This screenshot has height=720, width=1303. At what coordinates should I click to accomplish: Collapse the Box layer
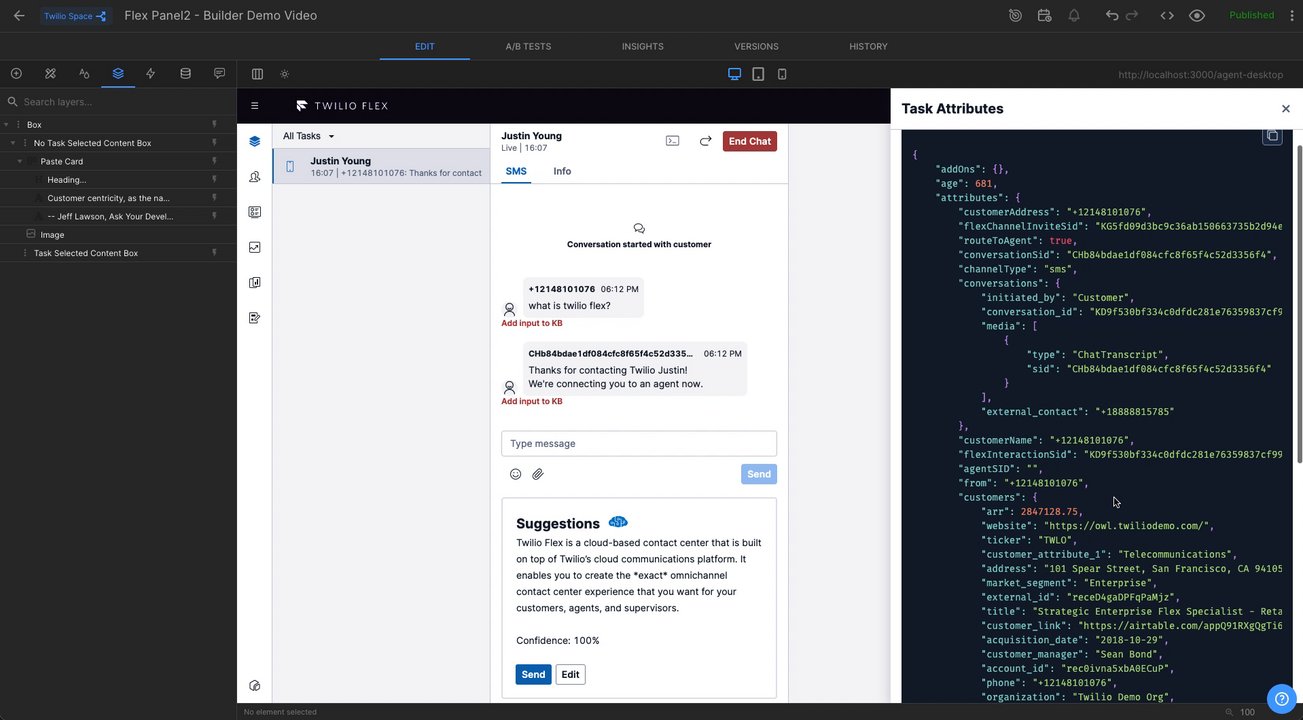[7, 125]
